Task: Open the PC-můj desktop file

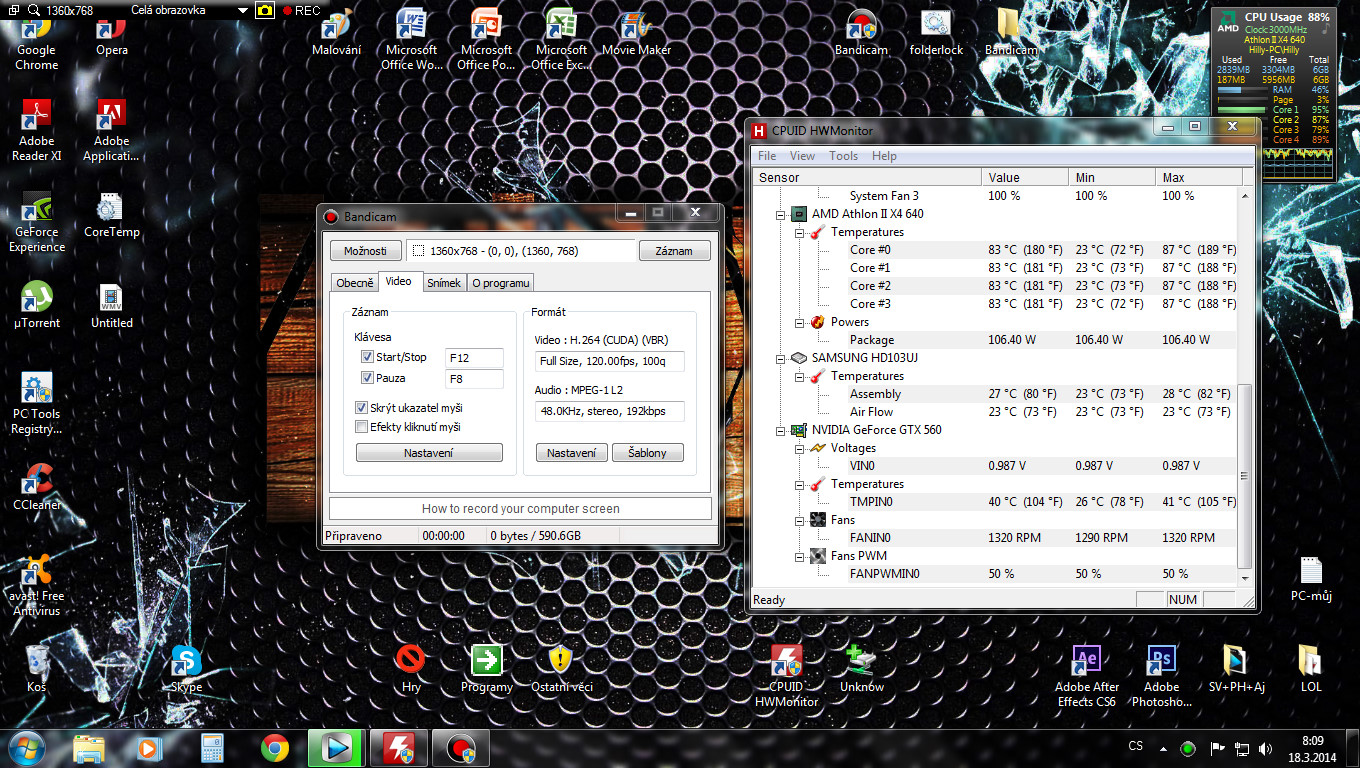Action: click(1311, 580)
